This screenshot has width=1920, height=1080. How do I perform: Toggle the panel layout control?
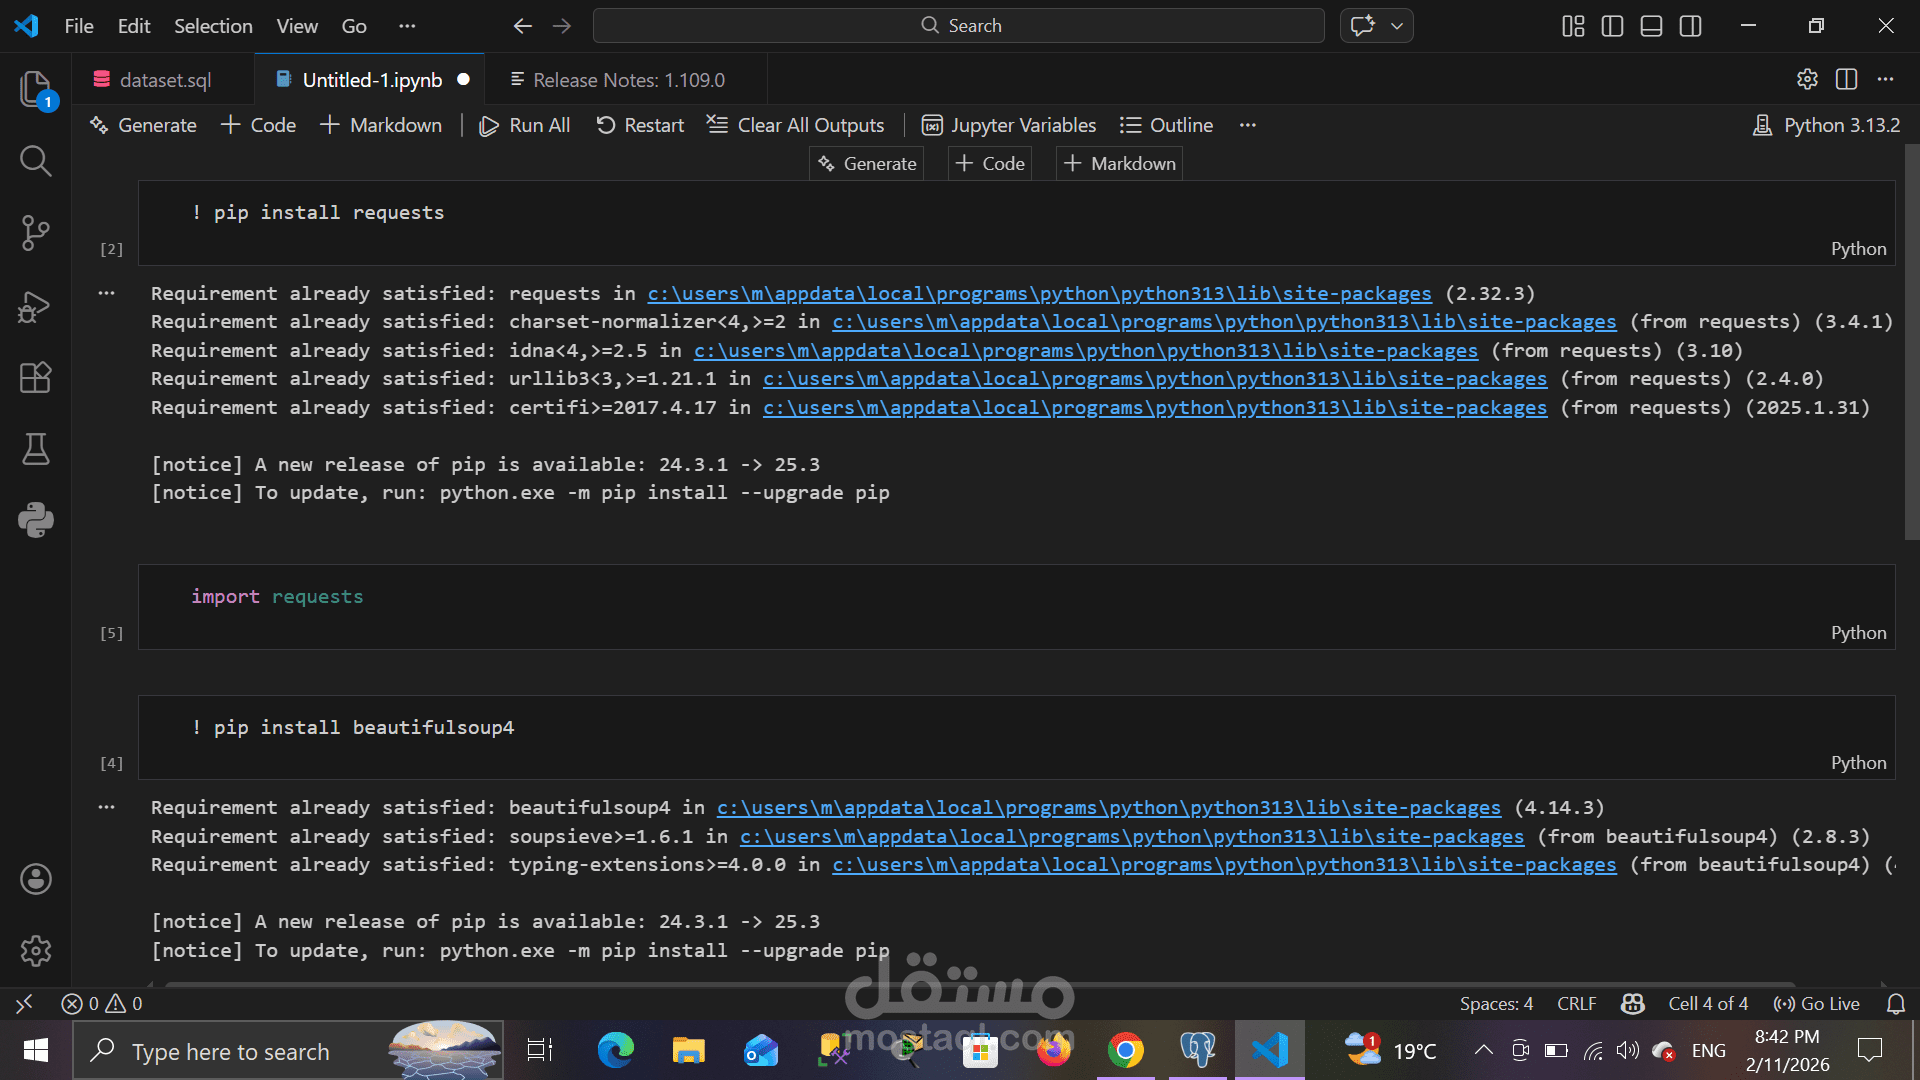click(1650, 26)
